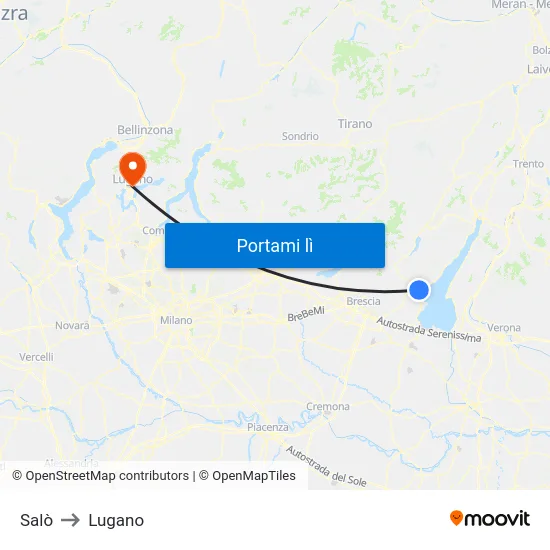Select the Piacenza label
This screenshot has width=550, height=550.
pos(268,427)
